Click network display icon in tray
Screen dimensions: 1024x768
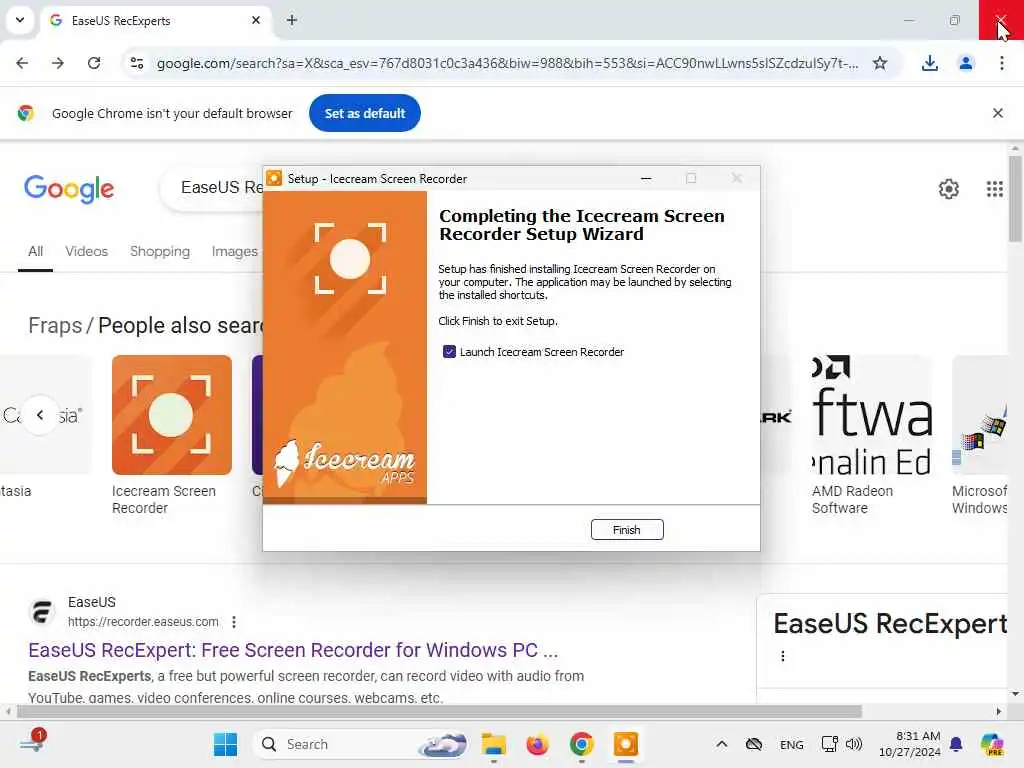pos(829,744)
